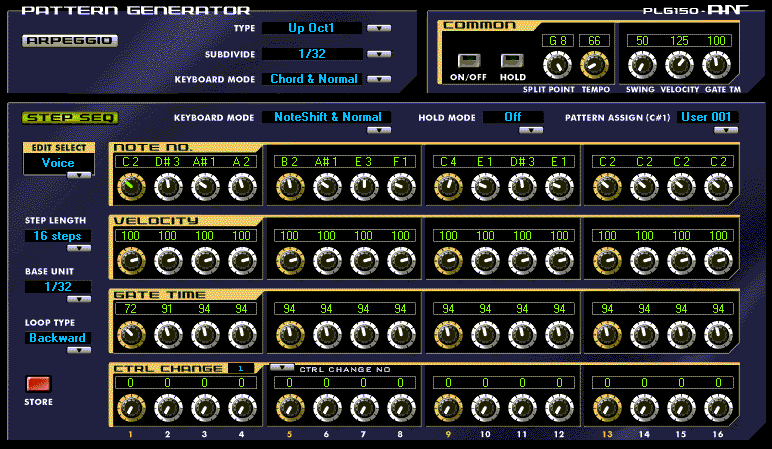Click the Subdivide value field 1/32

[312, 54]
